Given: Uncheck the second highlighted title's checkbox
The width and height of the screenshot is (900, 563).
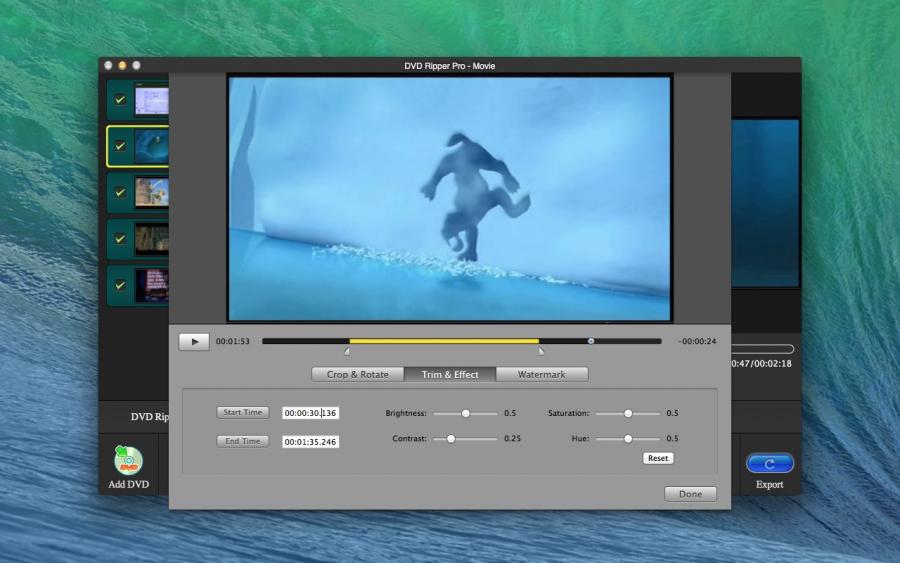Looking at the screenshot, I should pos(120,146).
